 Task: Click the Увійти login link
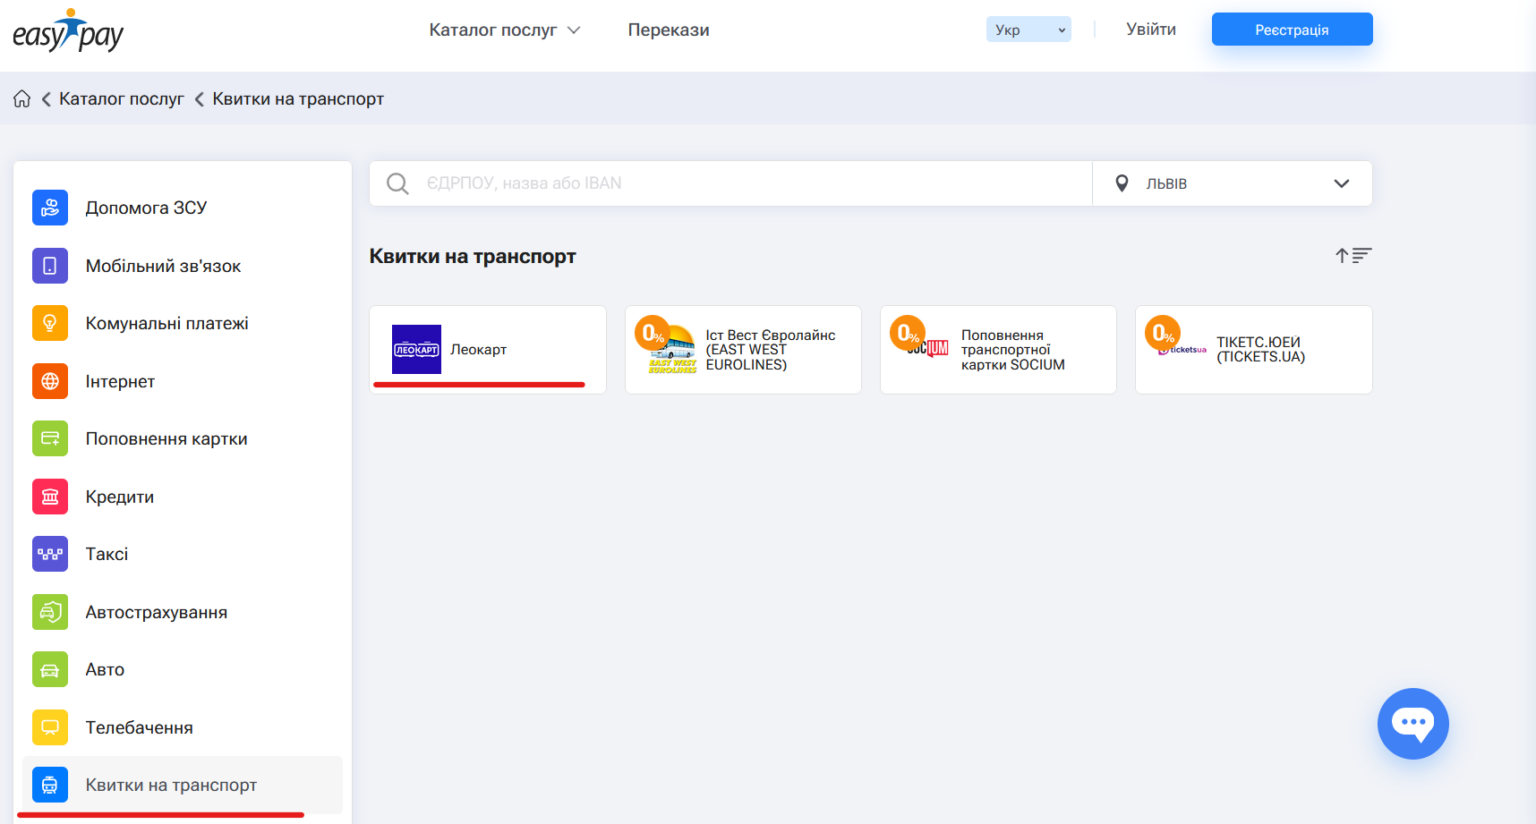pyautogui.click(x=1151, y=30)
